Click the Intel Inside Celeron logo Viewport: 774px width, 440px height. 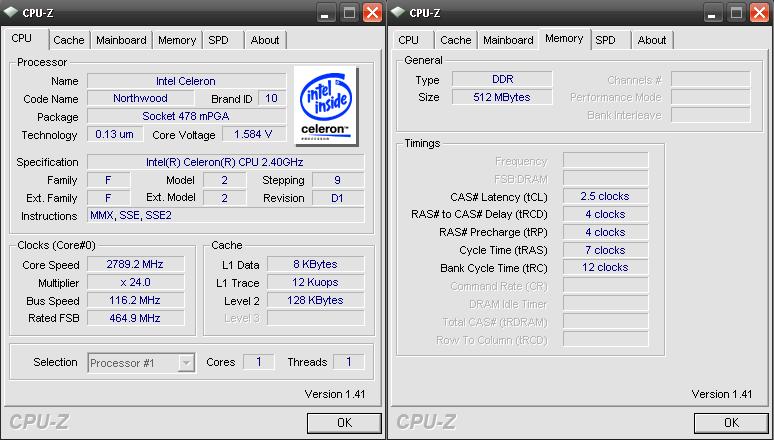[326, 106]
